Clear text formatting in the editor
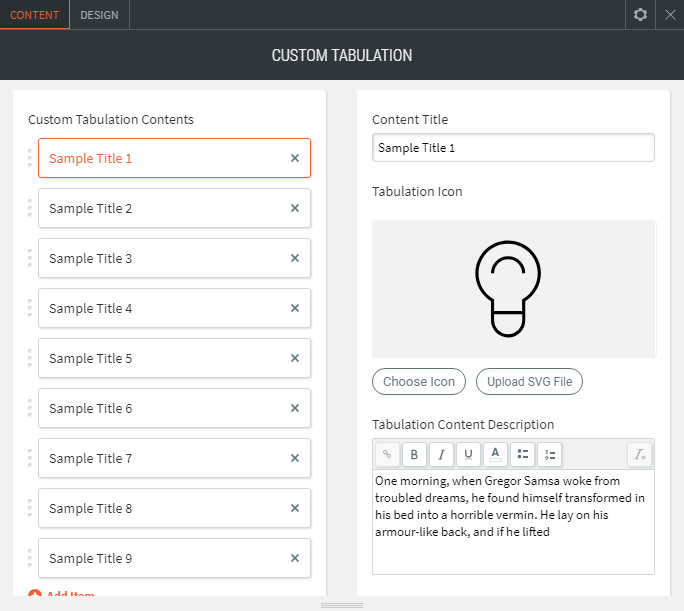 [x=640, y=454]
